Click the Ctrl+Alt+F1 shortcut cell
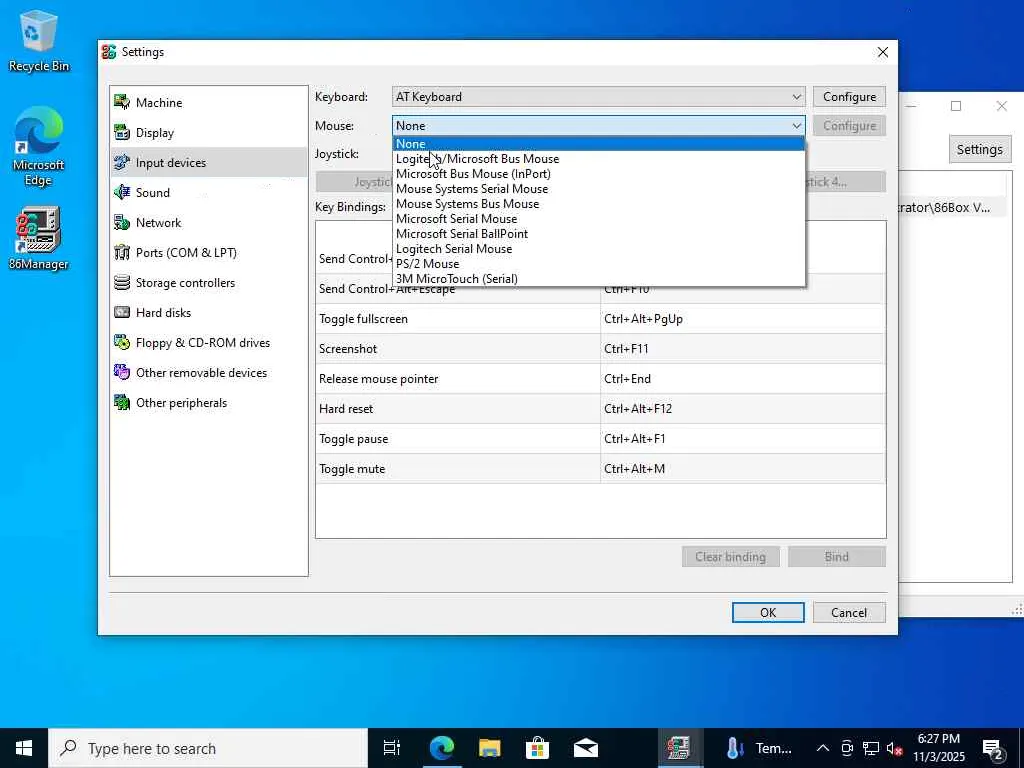 743,439
